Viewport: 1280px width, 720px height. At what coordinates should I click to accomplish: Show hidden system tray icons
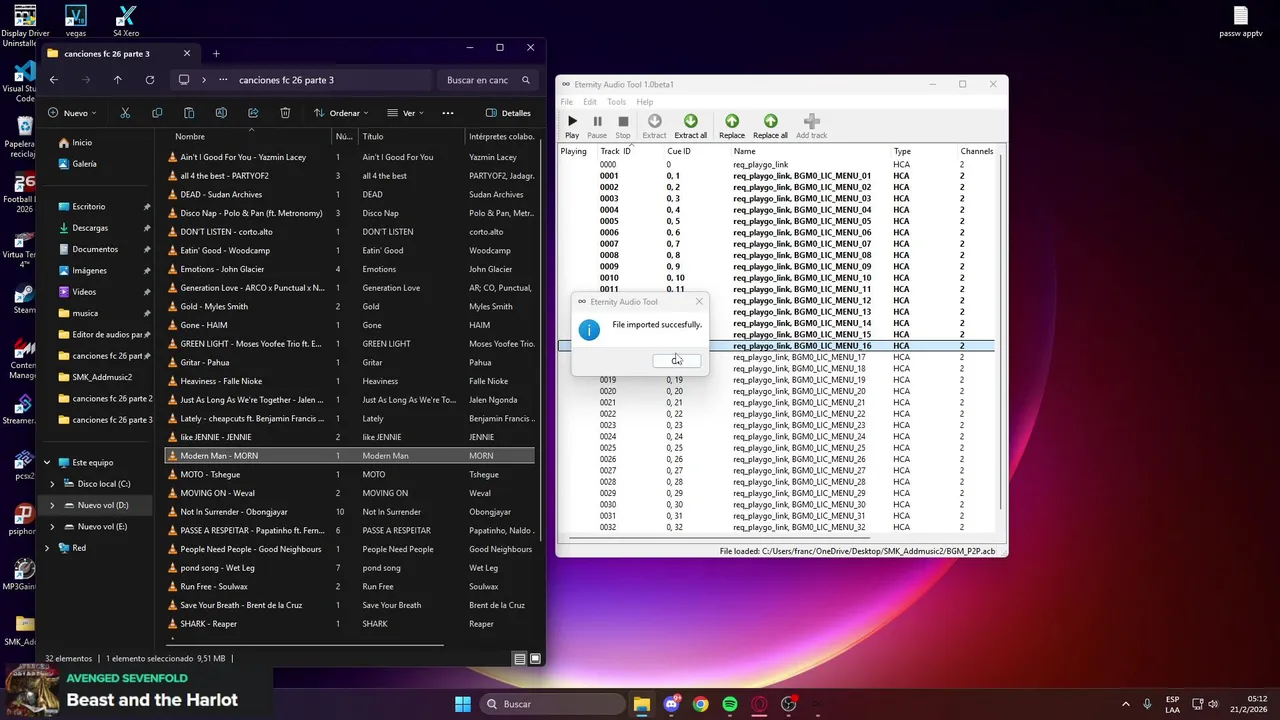click(x=1125, y=704)
